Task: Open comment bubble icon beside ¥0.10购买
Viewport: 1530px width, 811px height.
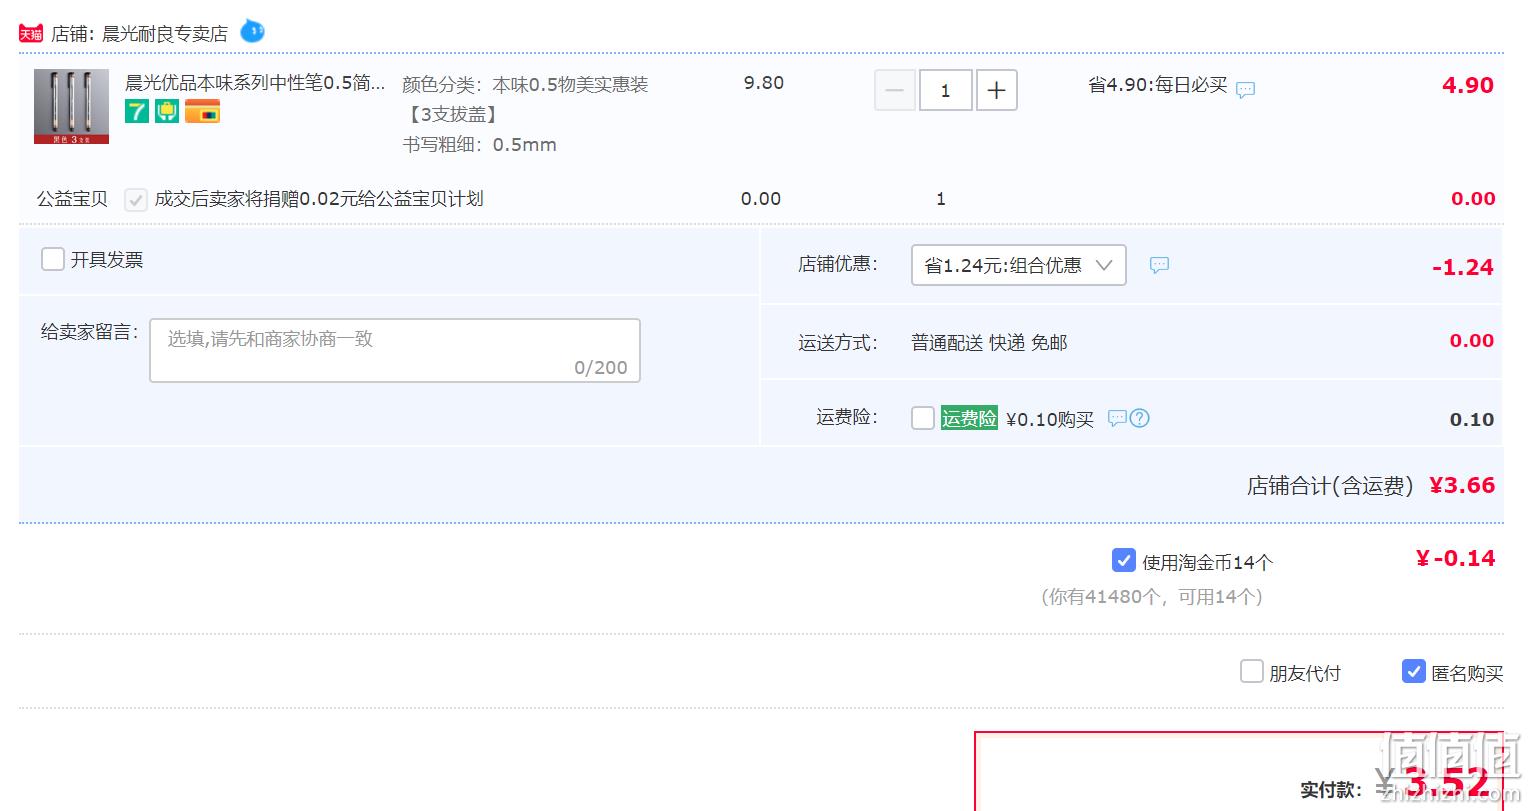Action: [x=1117, y=418]
